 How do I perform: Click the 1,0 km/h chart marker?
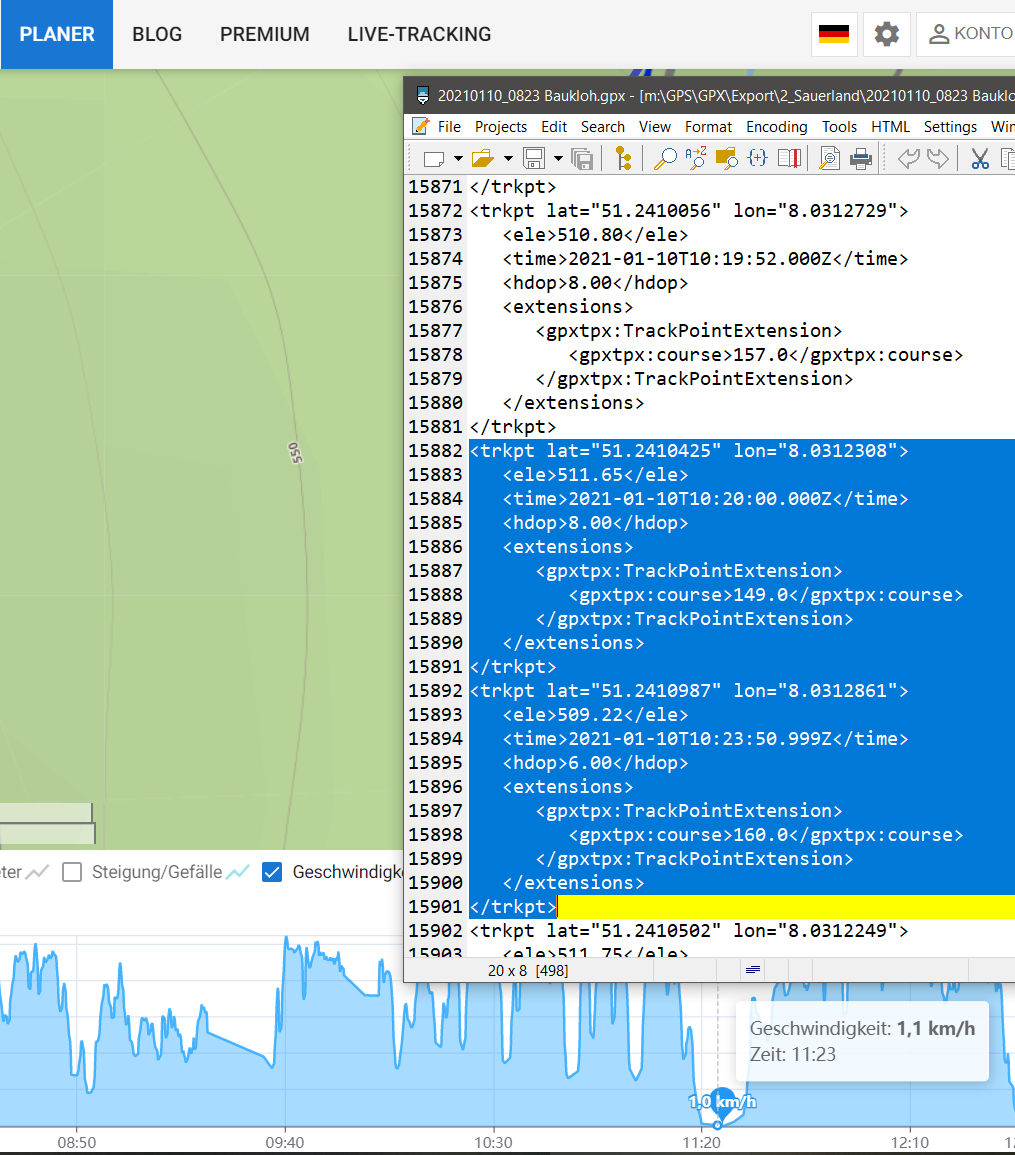click(x=721, y=1103)
